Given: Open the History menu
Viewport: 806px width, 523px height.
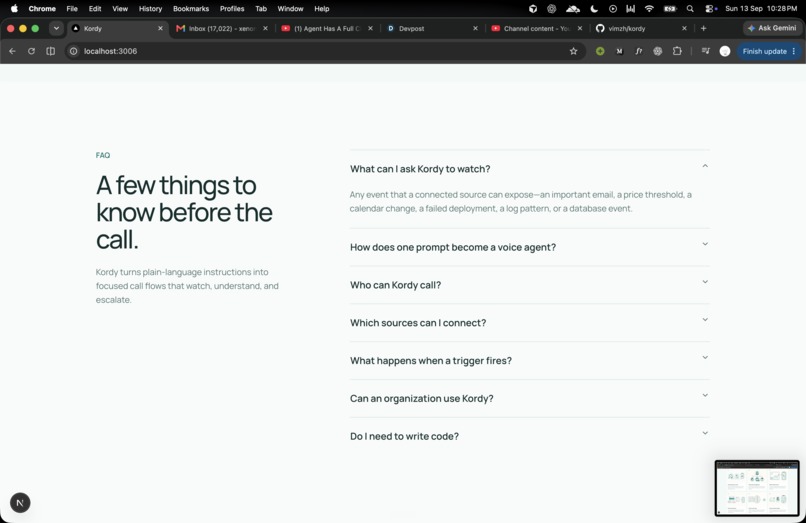Looking at the screenshot, I should [x=150, y=9].
